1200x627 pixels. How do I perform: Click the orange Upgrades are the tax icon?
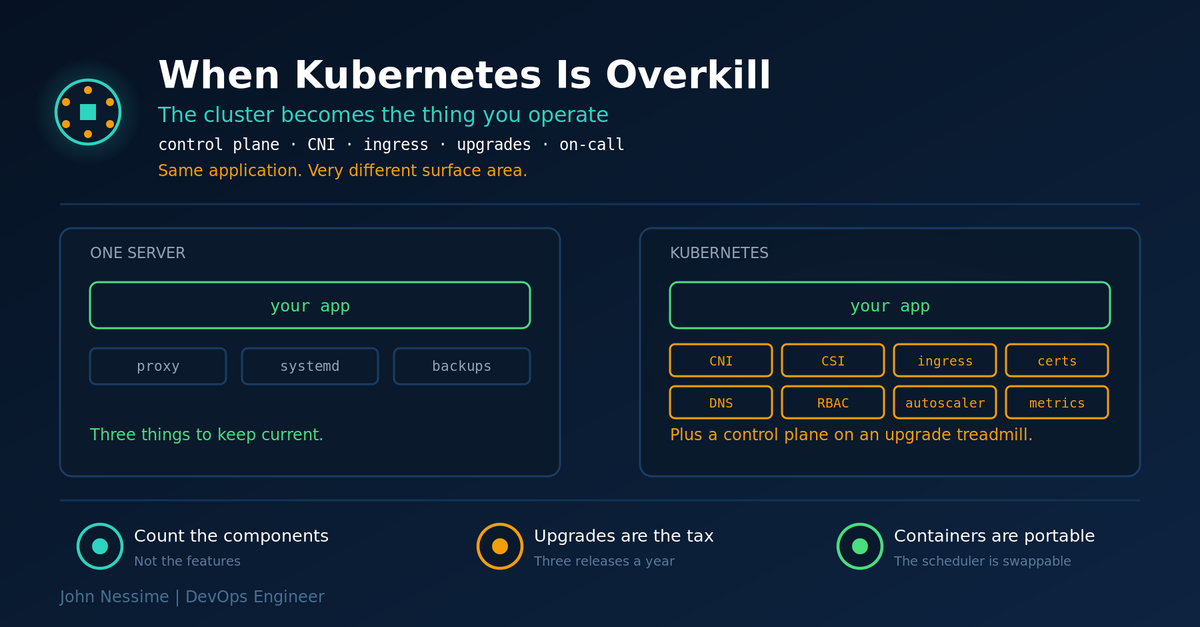point(500,546)
